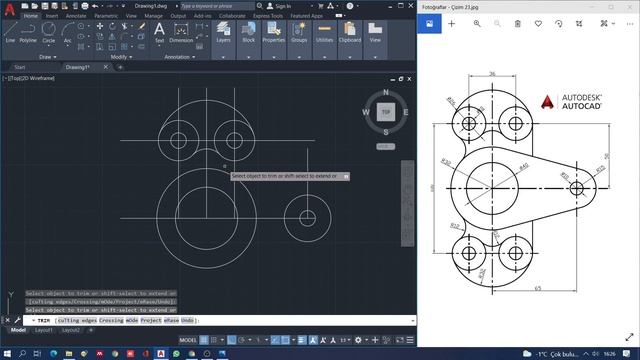Screen dimensions: 640x360
Task: Click the Text annotation tool
Action: point(159,32)
